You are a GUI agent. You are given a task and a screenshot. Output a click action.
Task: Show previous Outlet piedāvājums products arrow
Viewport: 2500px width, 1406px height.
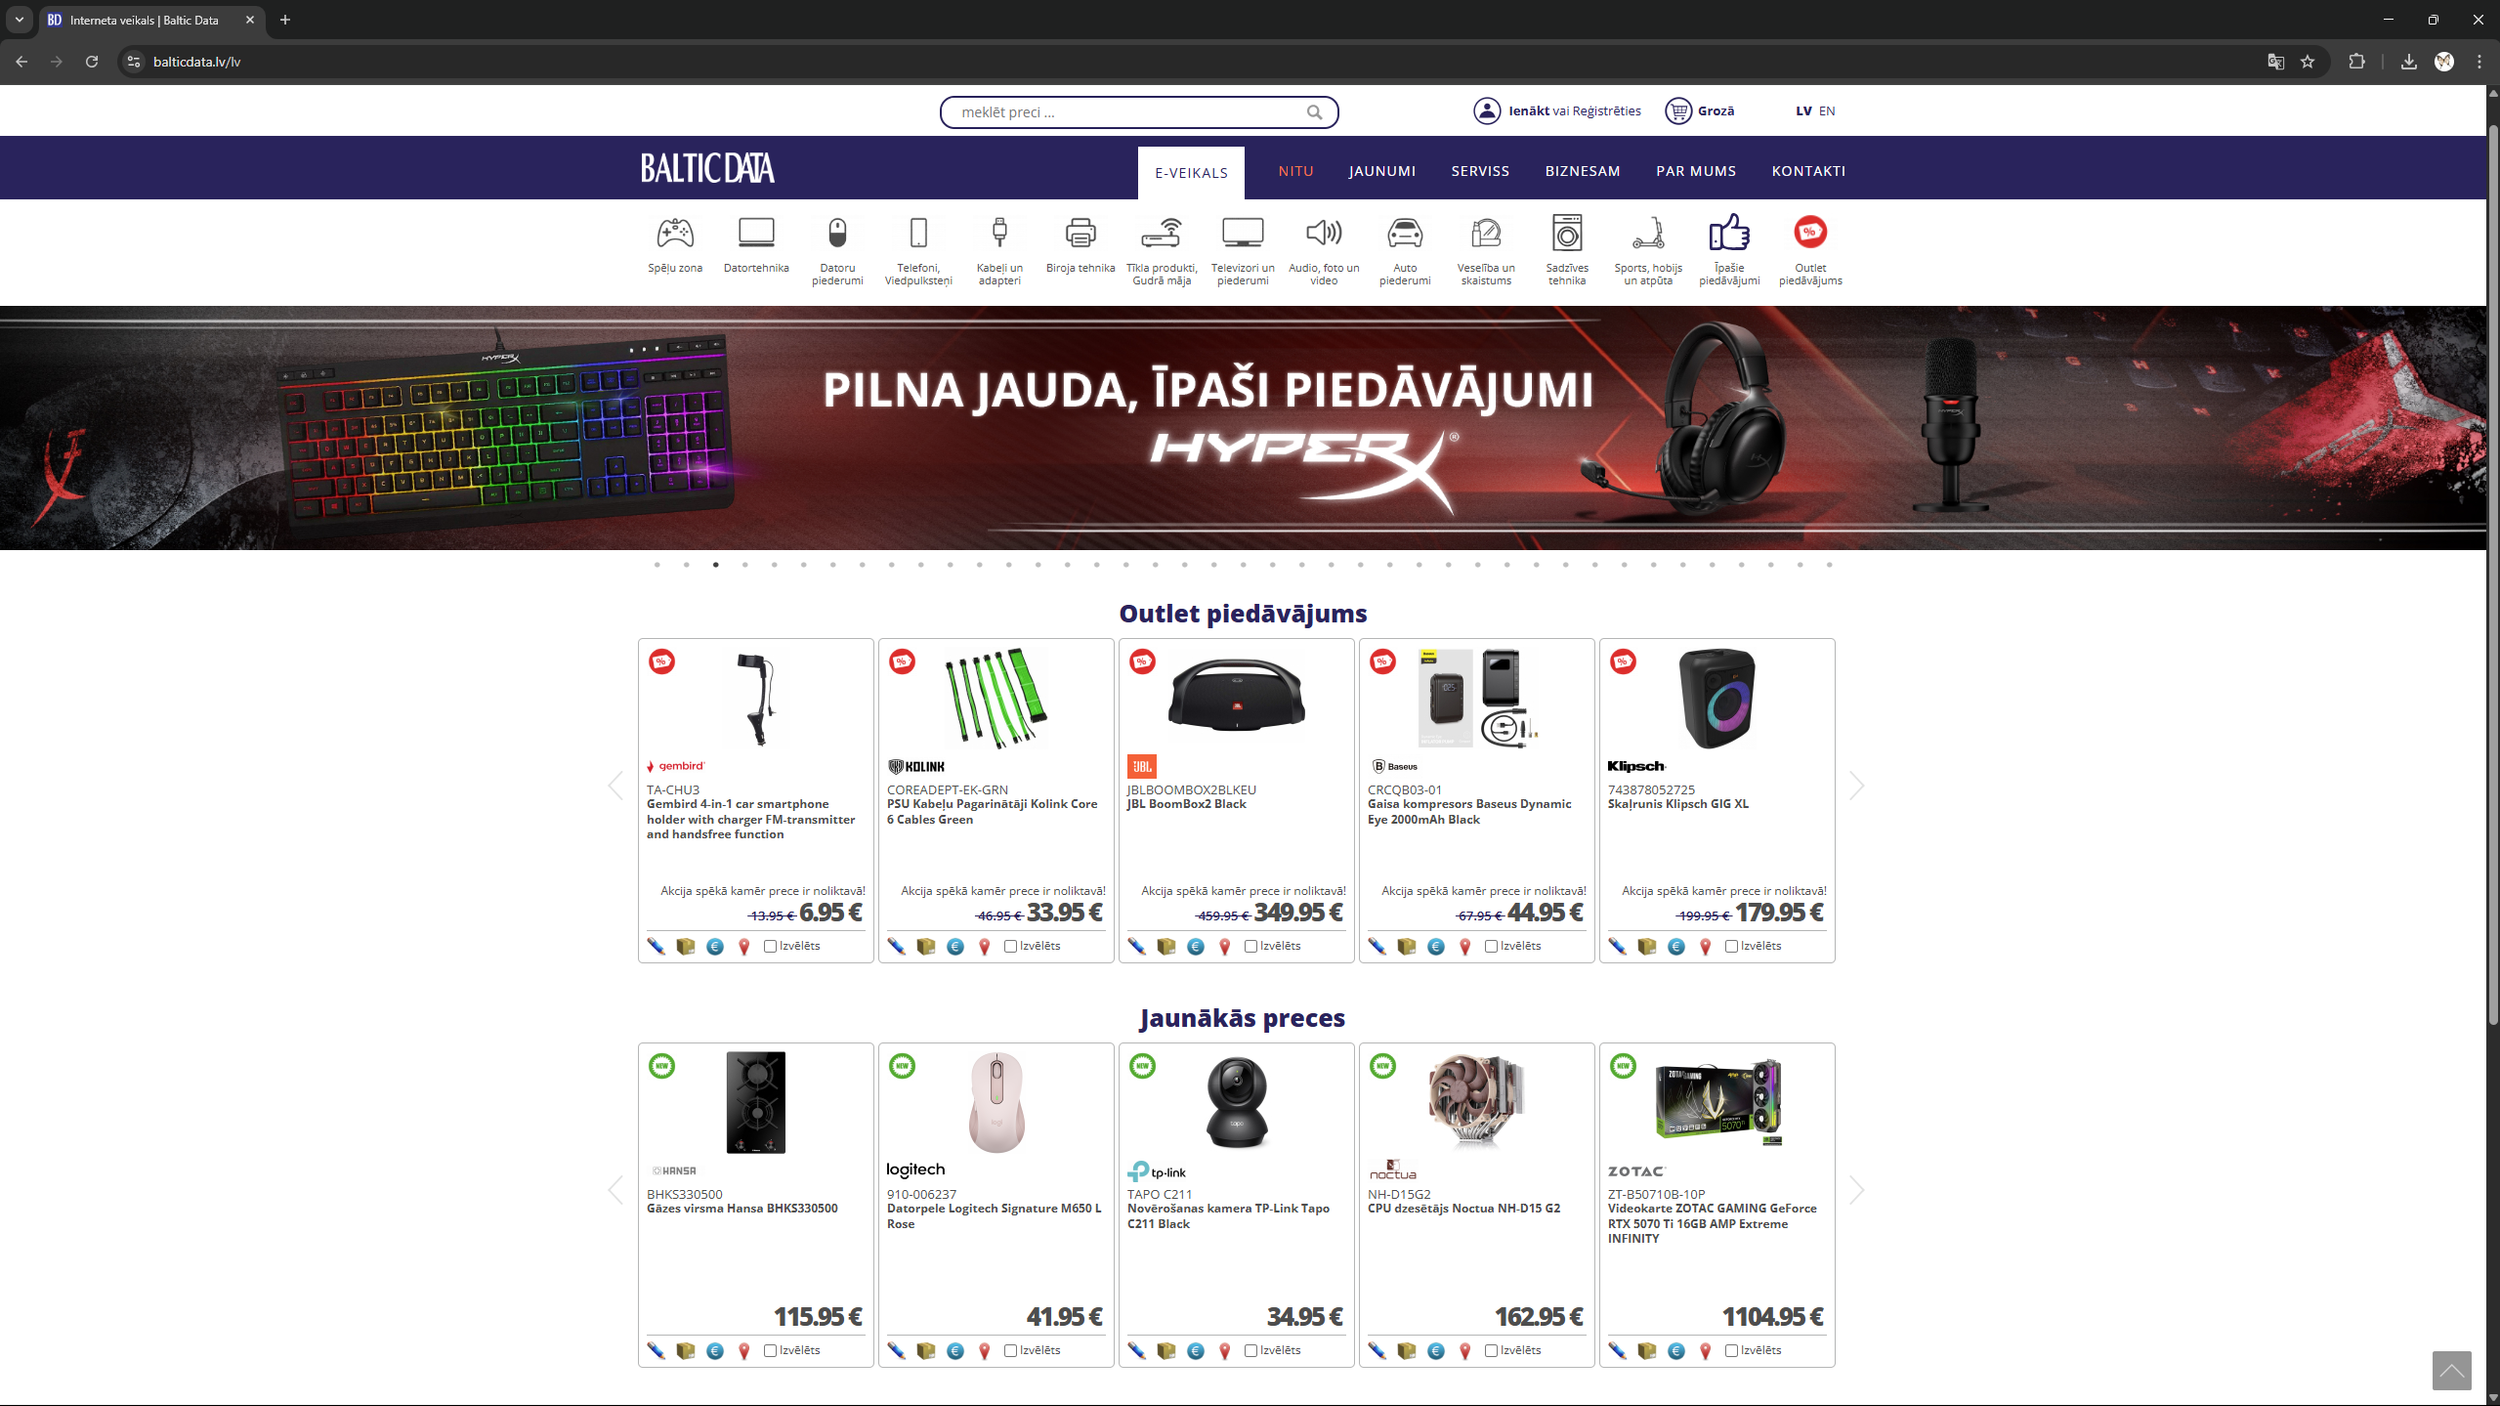[616, 786]
